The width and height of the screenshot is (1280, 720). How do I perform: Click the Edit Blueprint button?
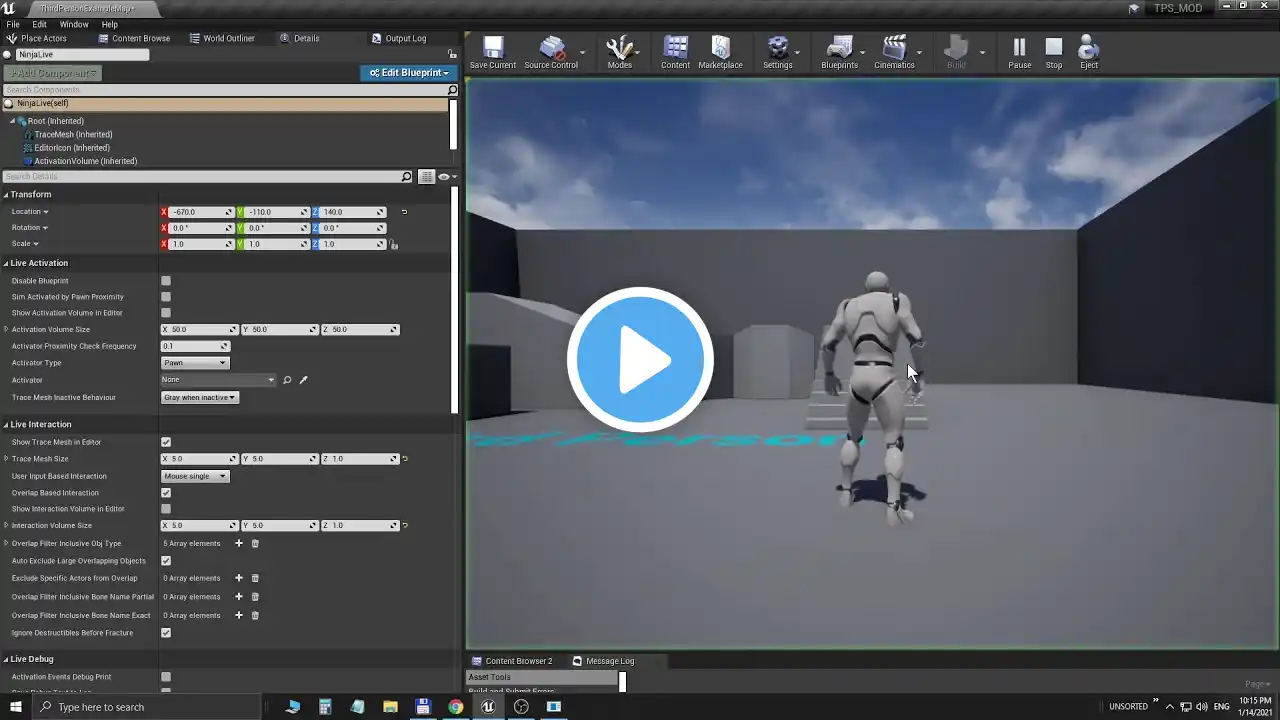point(408,73)
